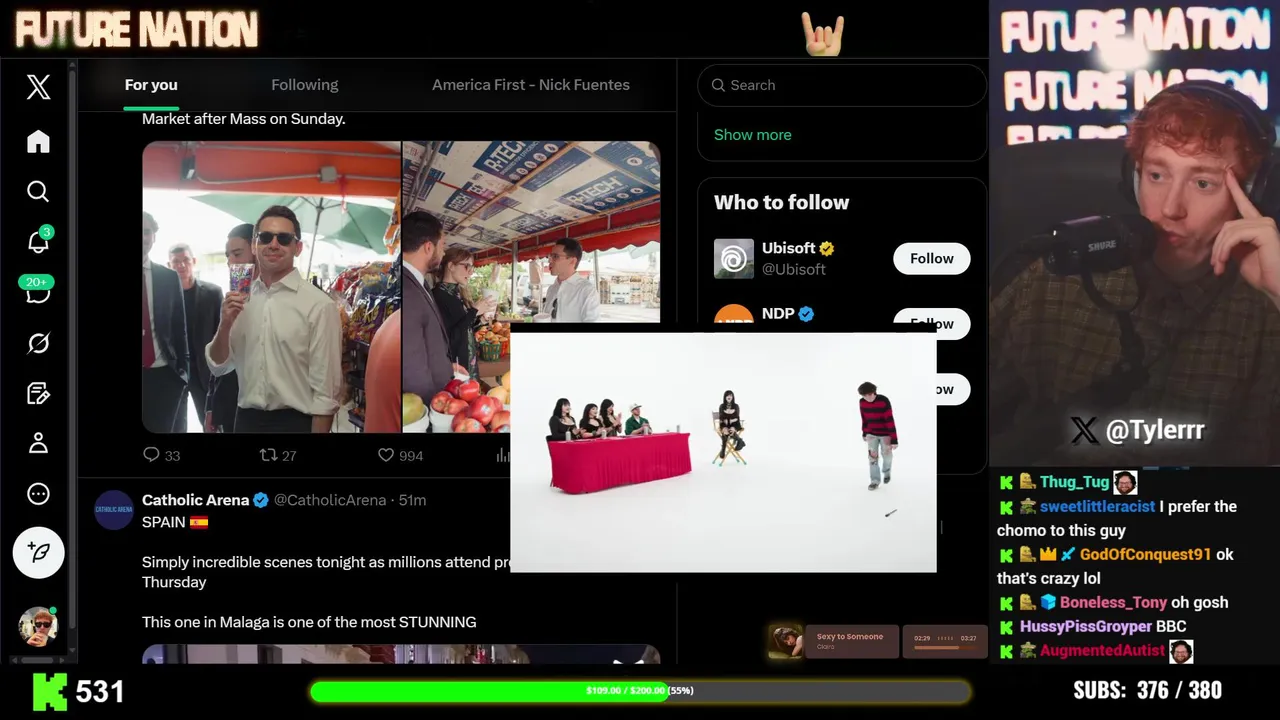Click the green donation goal progress bar

pyautogui.click(x=640, y=691)
